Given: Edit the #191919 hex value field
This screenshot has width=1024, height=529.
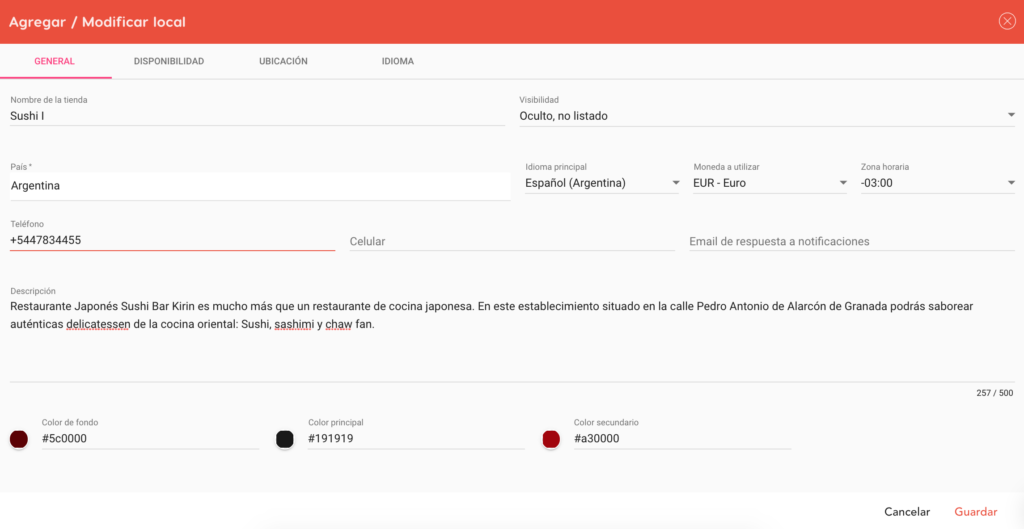Looking at the screenshot, I should pyautogui.click(x=416, y=439).
